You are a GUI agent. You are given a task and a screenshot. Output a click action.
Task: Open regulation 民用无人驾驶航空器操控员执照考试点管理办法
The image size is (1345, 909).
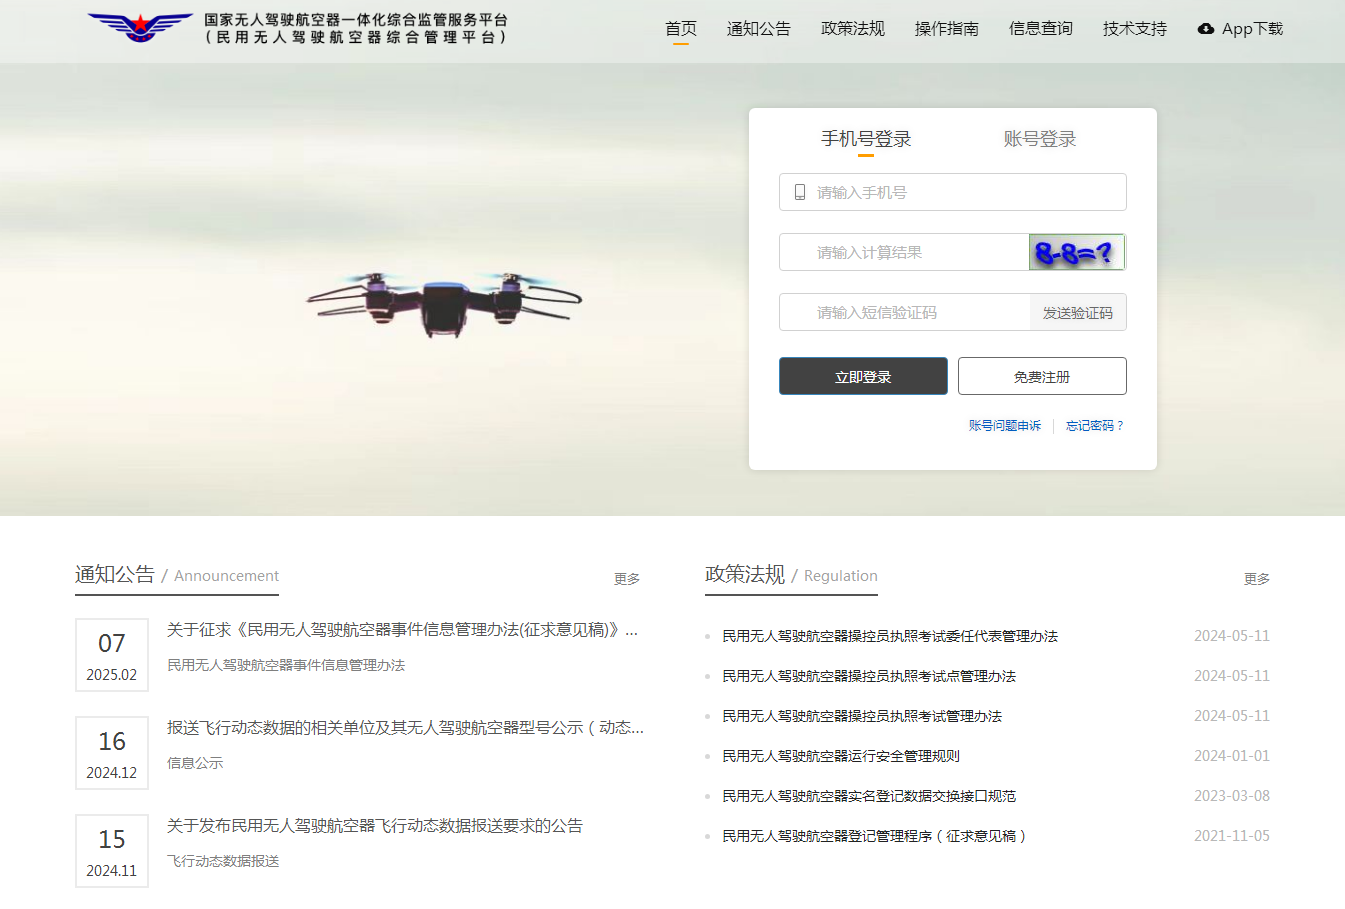point(869,676)
